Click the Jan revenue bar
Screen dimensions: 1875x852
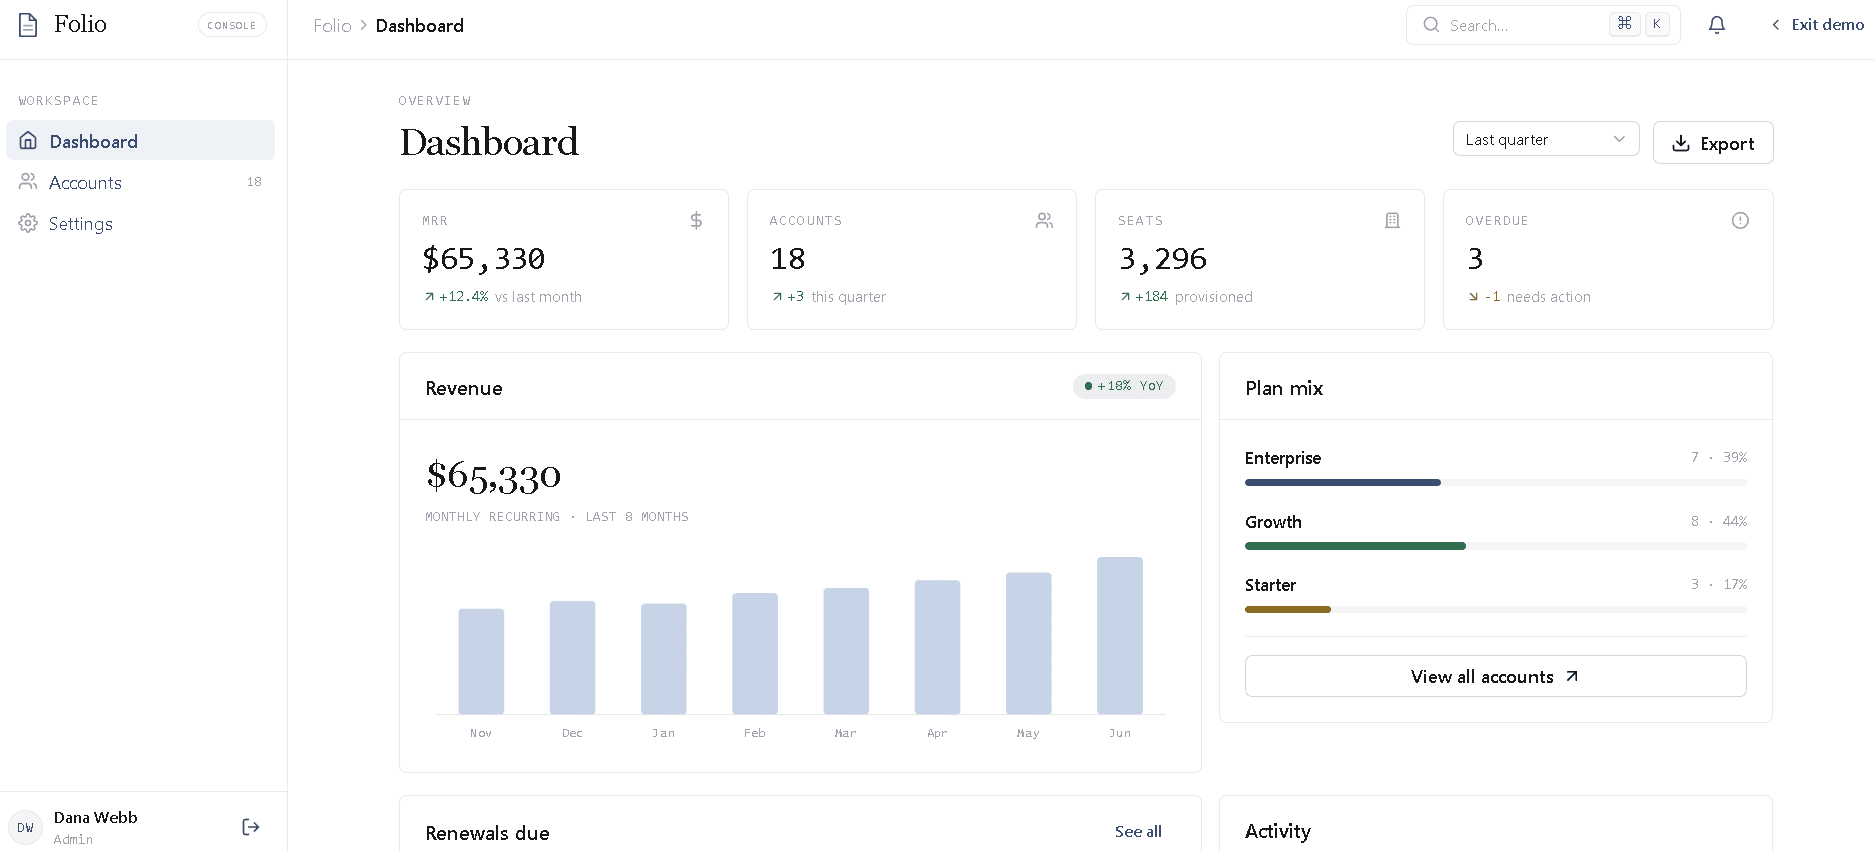(x=664, y=659)
